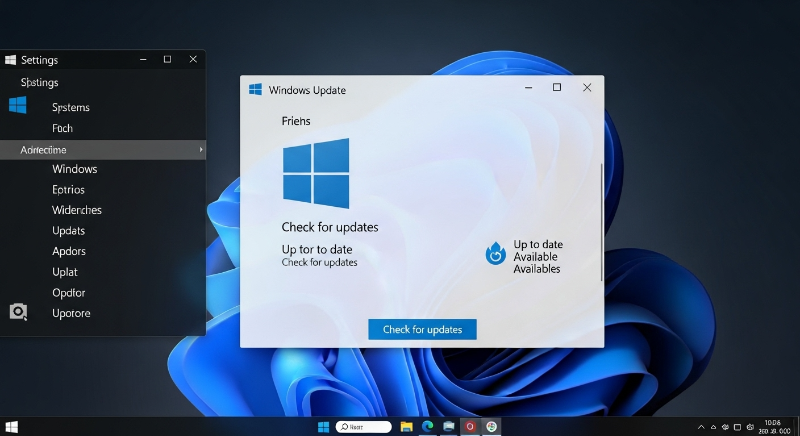800x436 pixels.
Task: Close the Windows Update window
Action: [587, 88]
